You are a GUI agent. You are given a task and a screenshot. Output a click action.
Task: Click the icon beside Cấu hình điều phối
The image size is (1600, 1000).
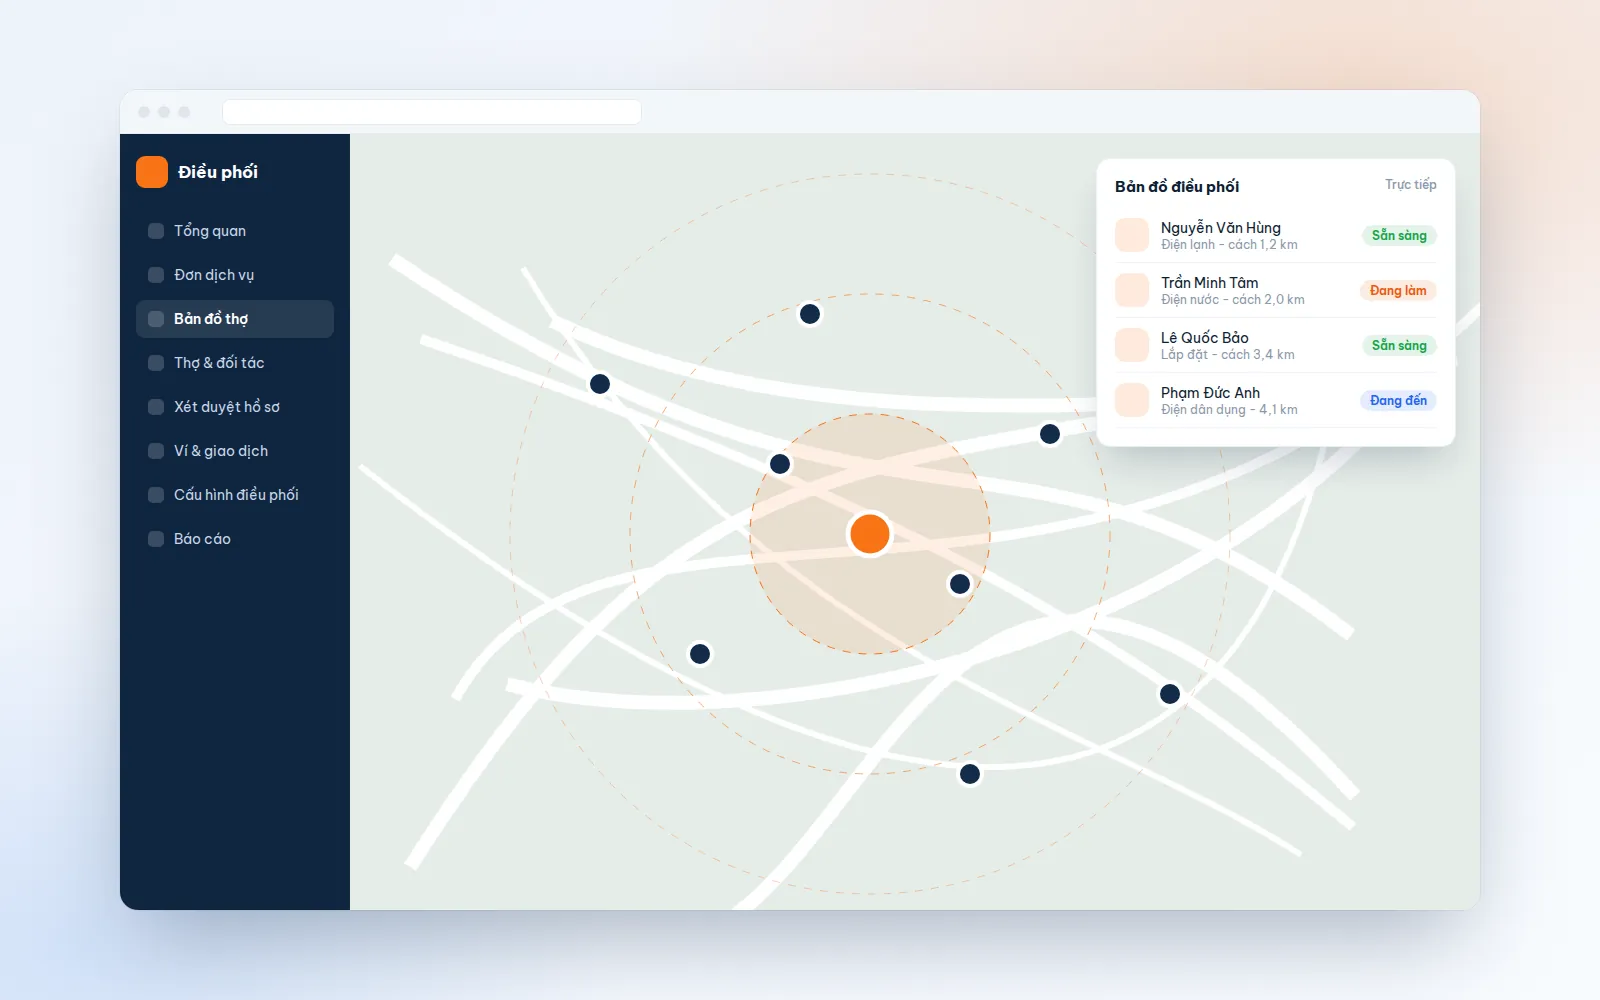[x=156, y=495]
